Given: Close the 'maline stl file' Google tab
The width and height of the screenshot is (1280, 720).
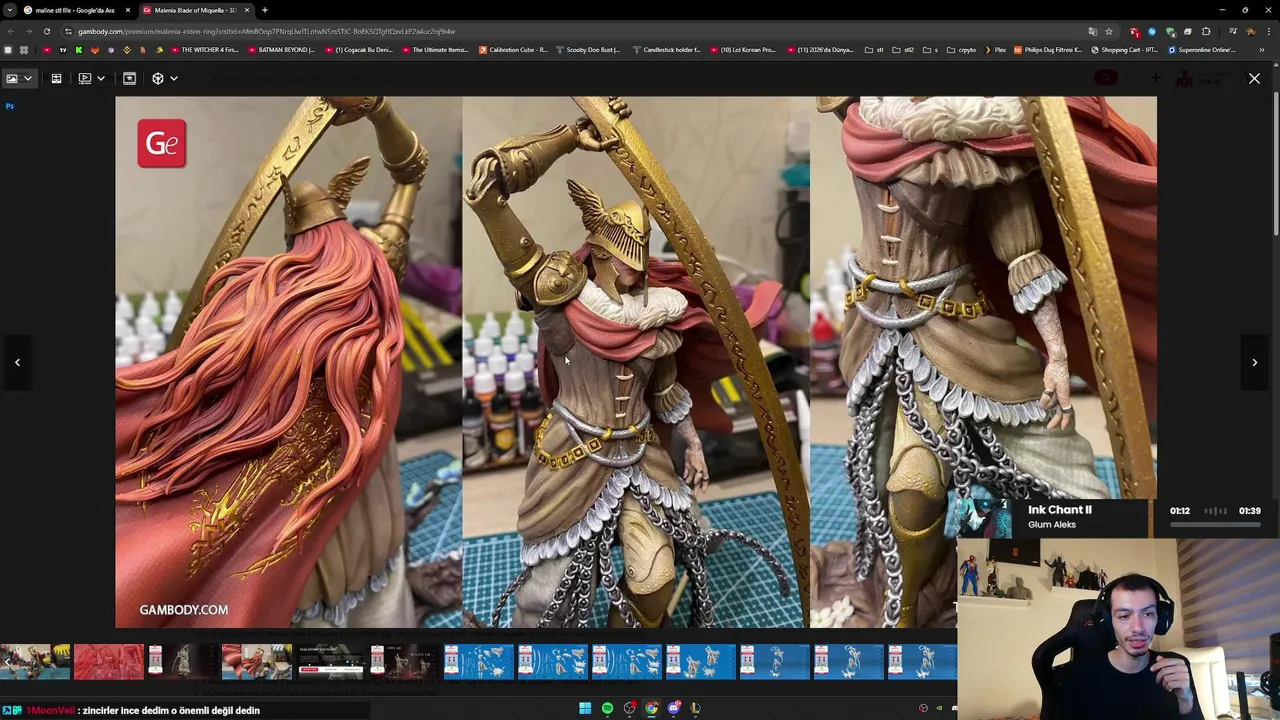Looking at the screenshot, I should pyautogui.click(x=128, y=10).
